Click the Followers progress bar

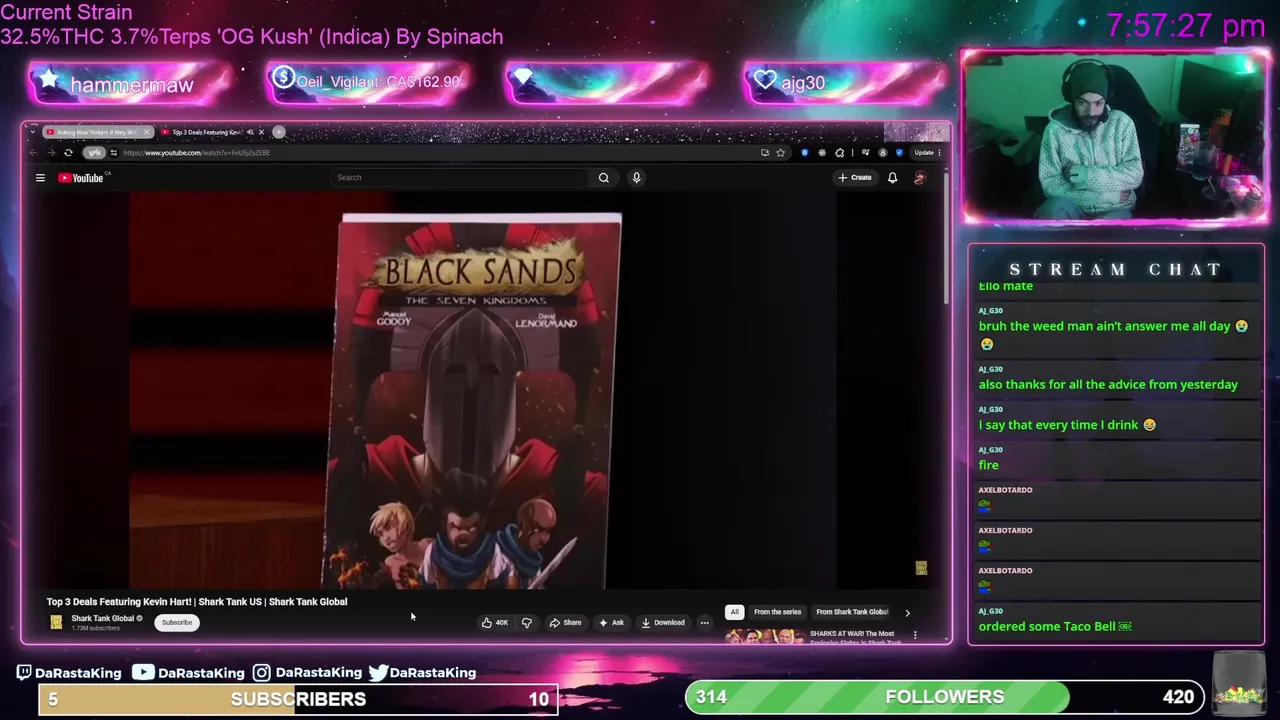(945, 697)
